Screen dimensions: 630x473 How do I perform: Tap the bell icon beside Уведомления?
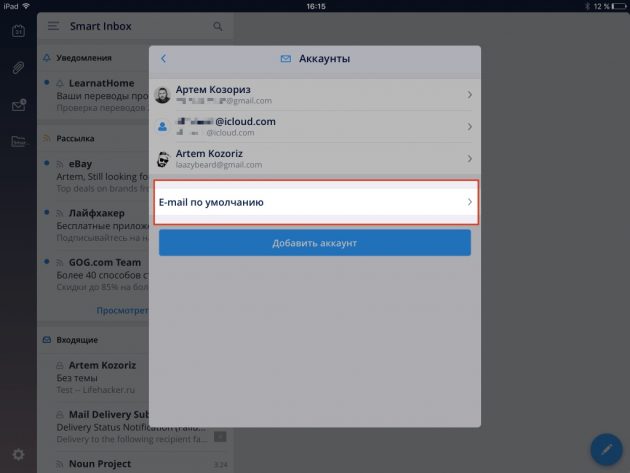point(47,58)
